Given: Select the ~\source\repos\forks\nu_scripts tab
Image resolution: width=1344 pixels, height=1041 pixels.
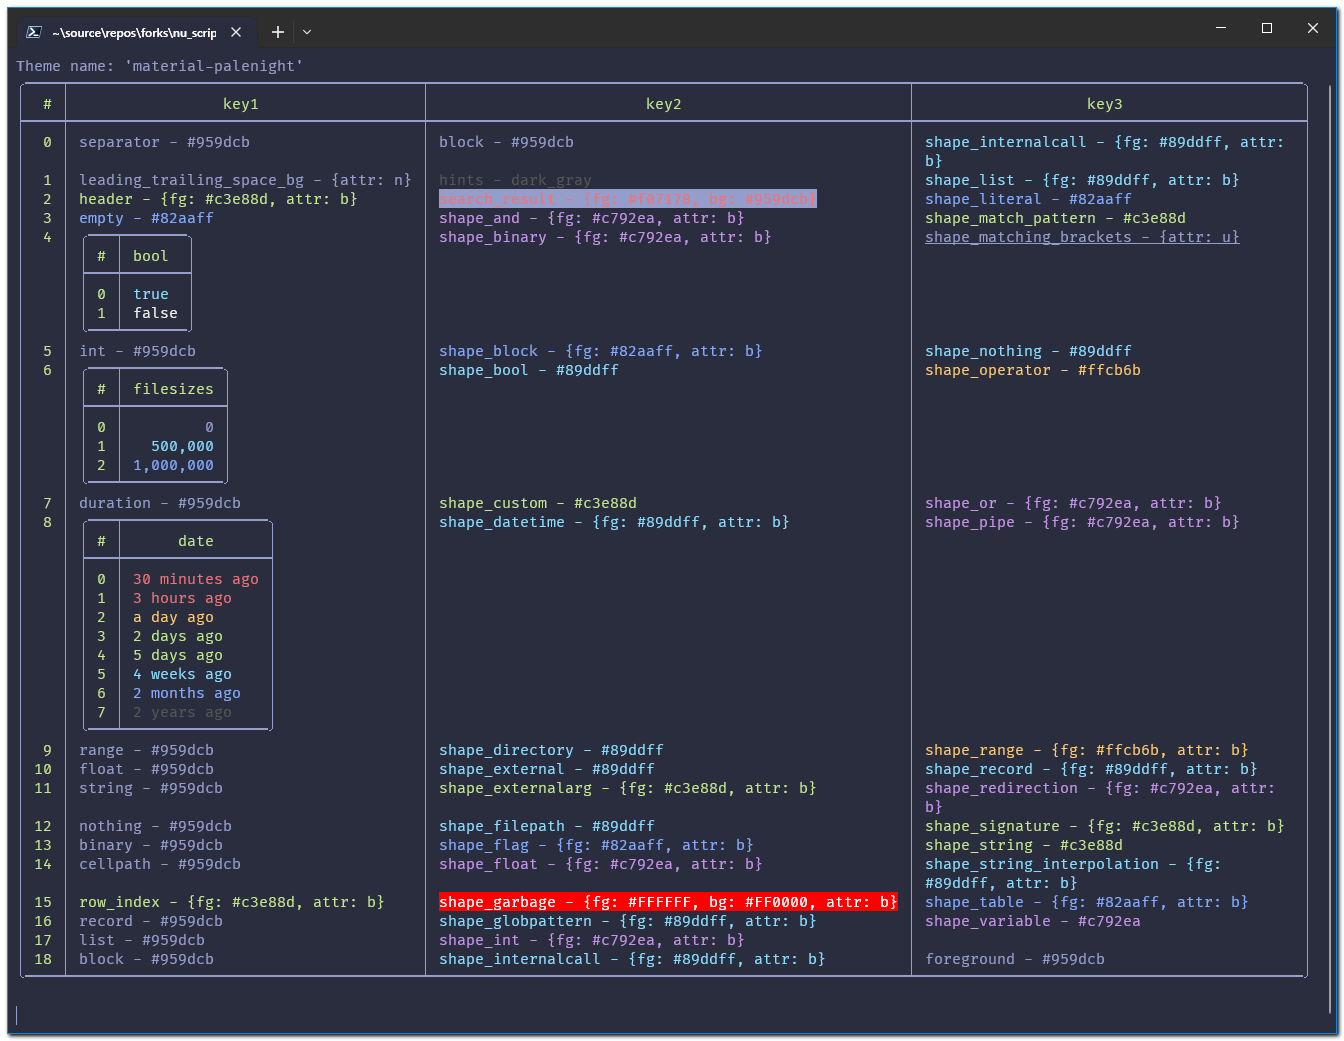Looking at the screenshot, I should pos(134,32).
